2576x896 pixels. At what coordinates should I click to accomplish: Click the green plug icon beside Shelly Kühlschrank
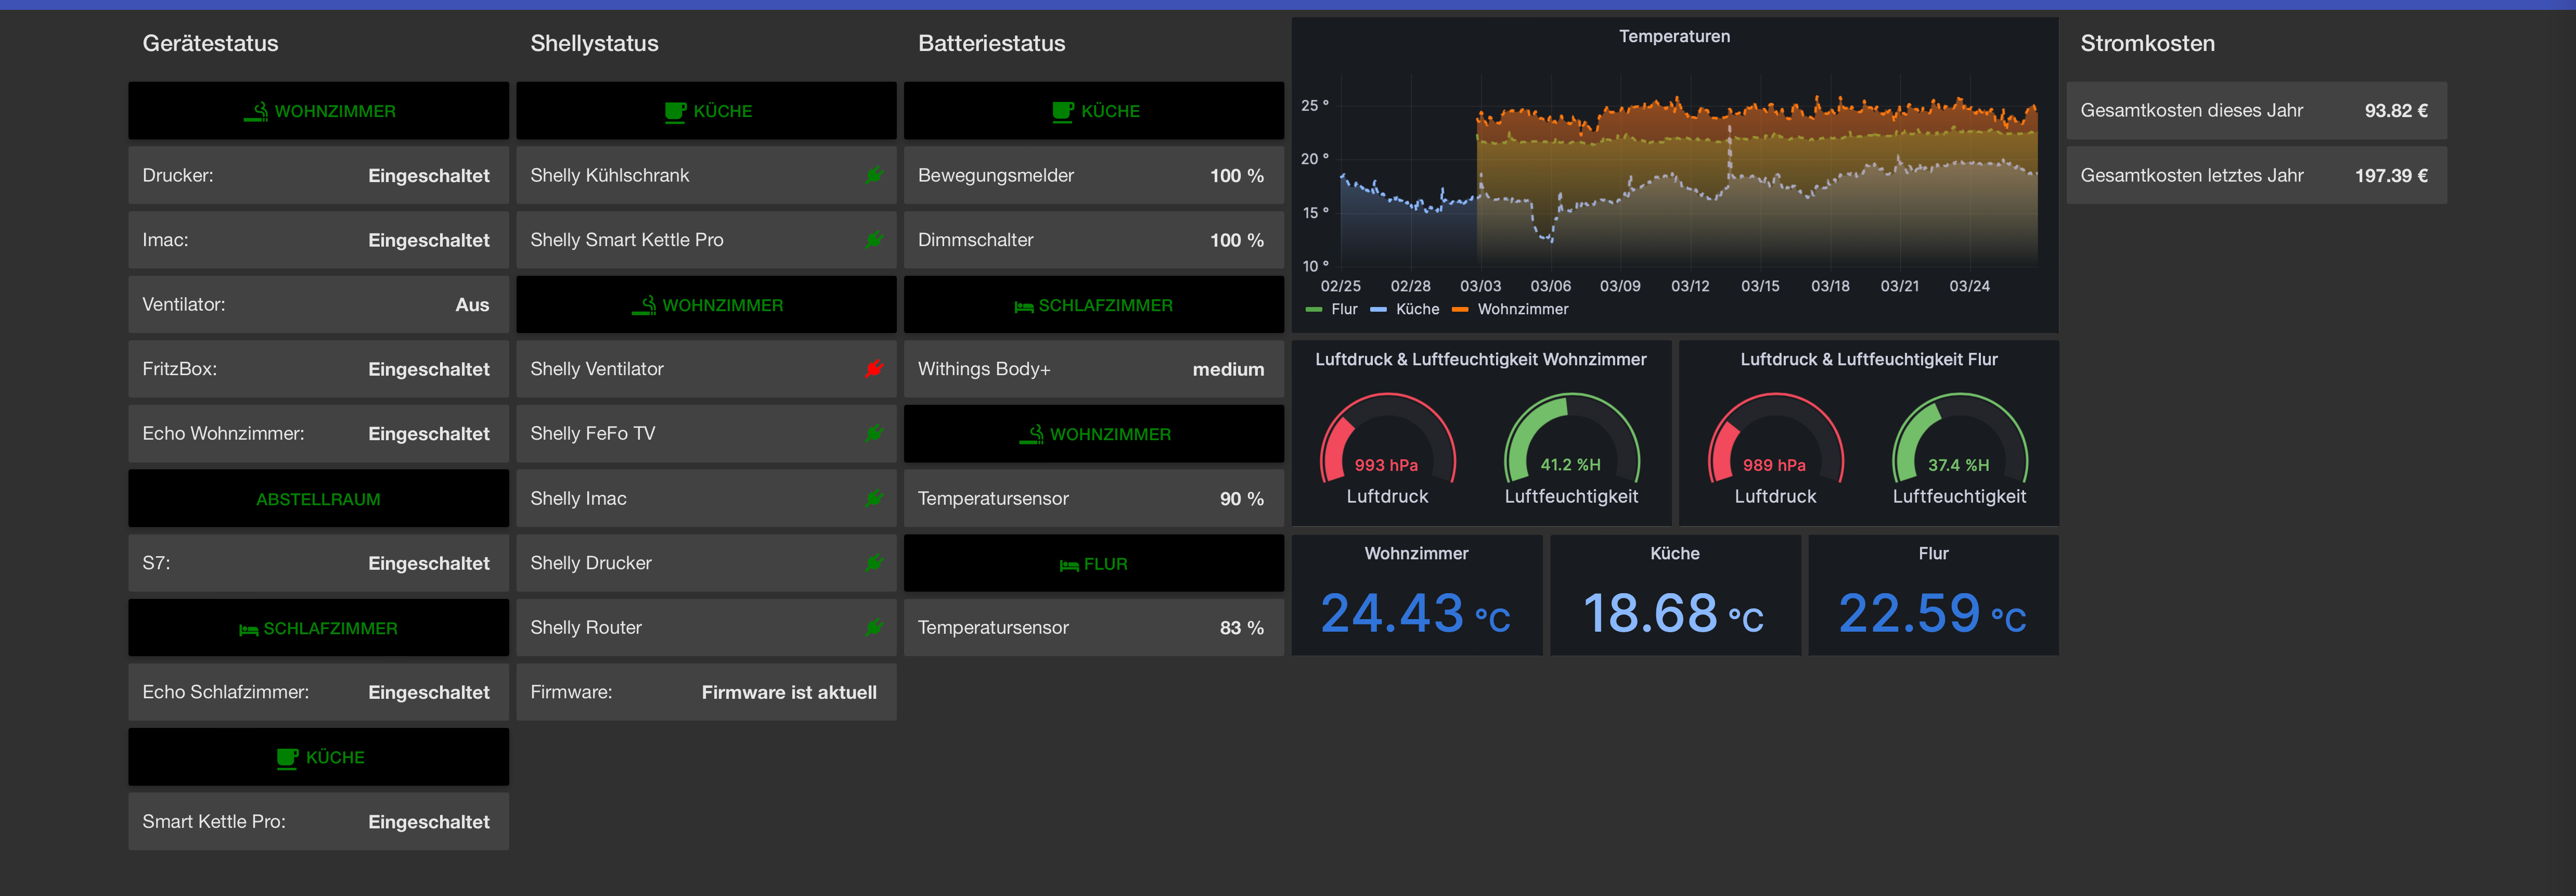873,175
